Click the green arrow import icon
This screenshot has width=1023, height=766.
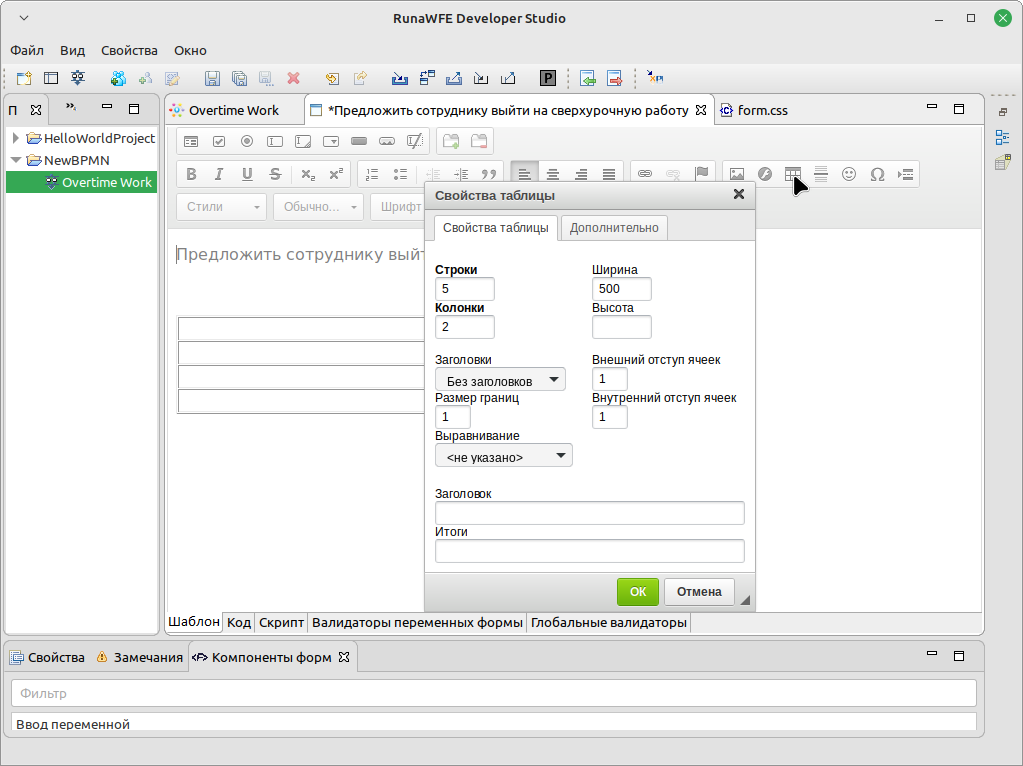click(588, 78)
